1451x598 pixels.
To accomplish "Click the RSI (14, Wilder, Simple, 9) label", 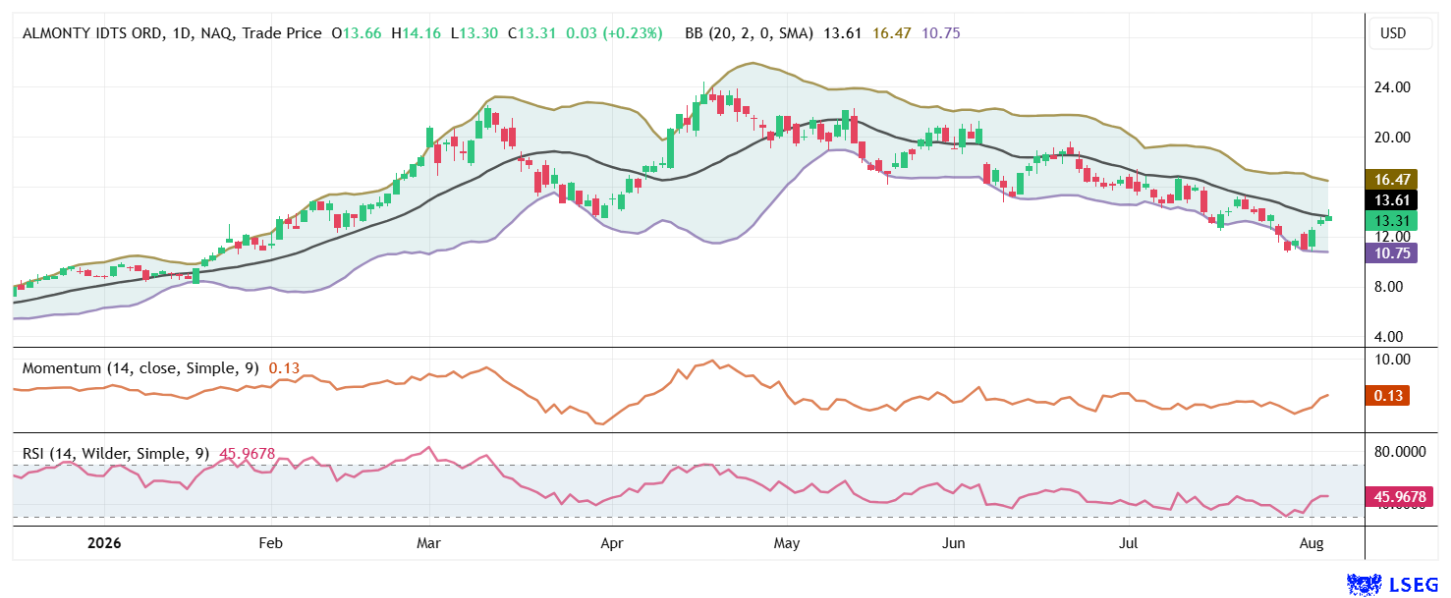I will point(116,453).
